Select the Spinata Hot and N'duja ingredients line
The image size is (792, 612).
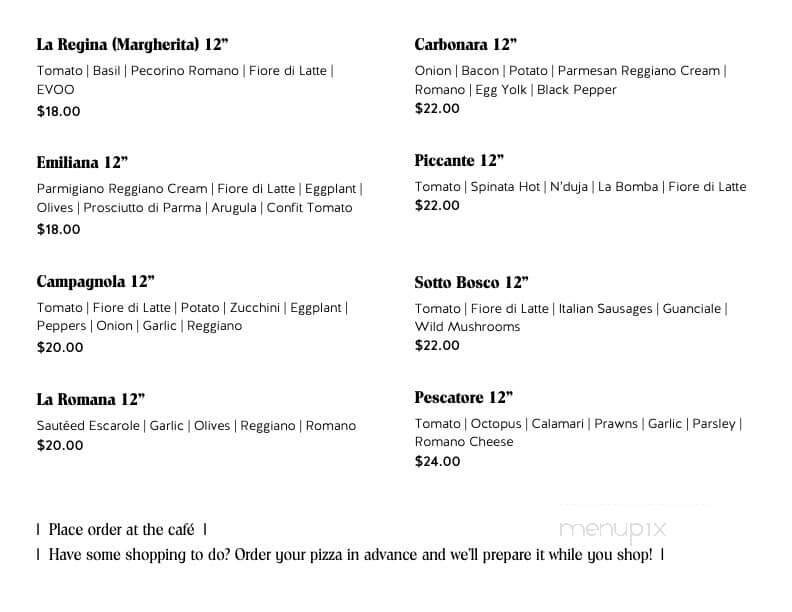580,186
